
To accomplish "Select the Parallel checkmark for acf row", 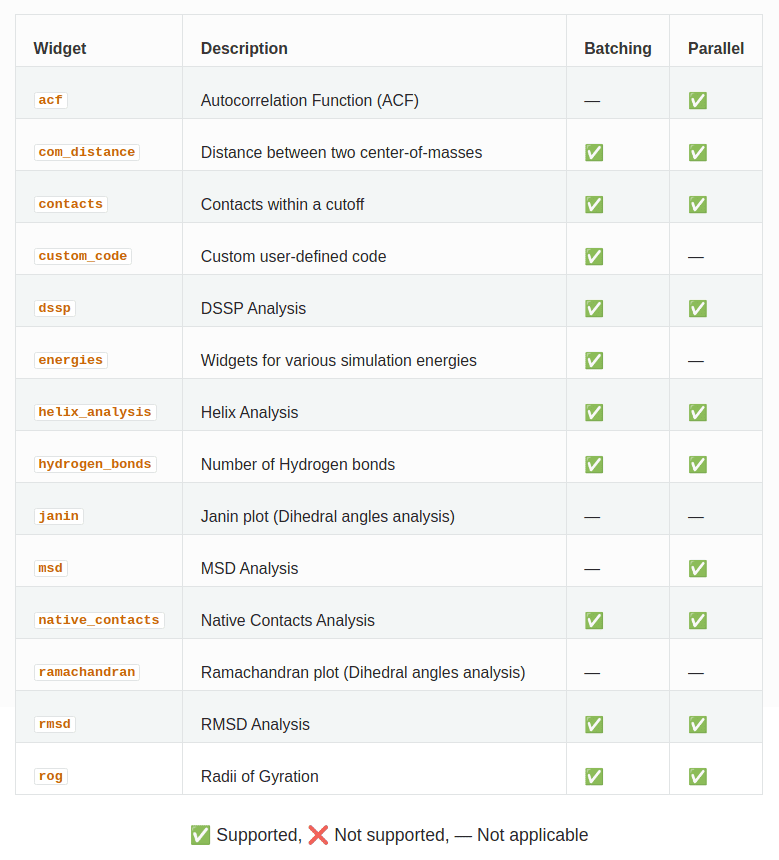I will coord(698,100).
